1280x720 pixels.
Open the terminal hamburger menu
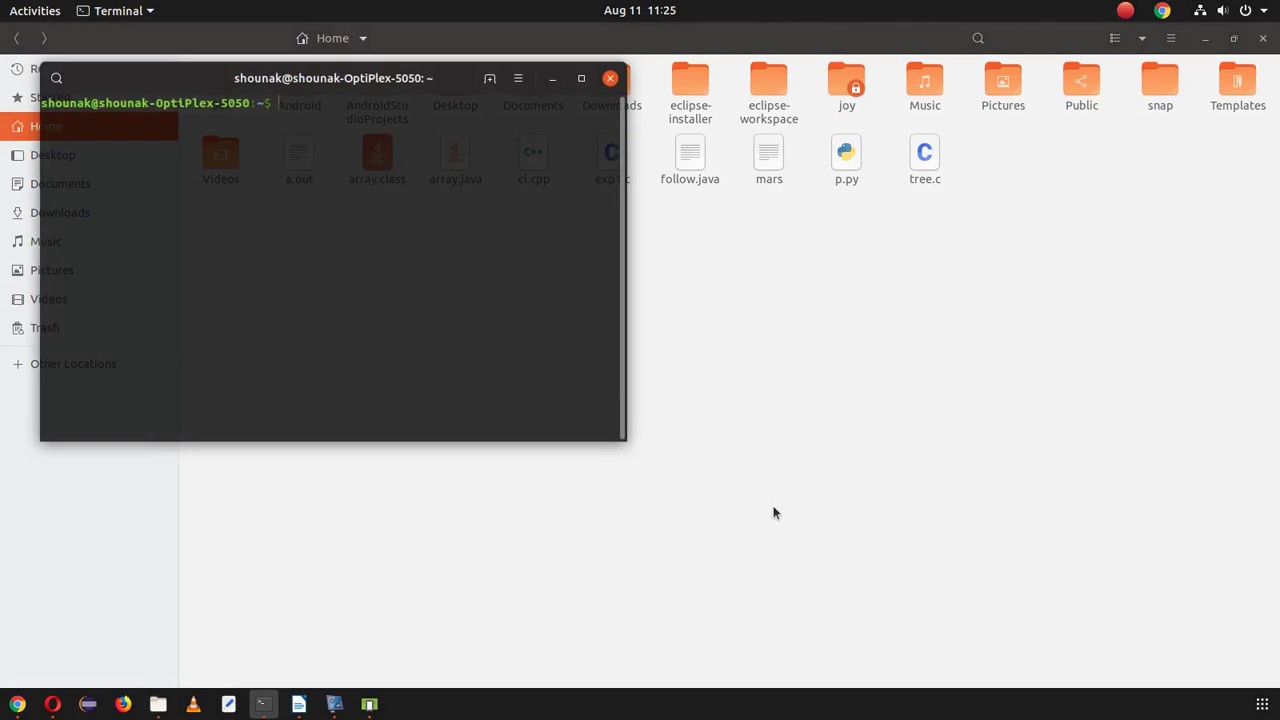[x=518, y=78]
